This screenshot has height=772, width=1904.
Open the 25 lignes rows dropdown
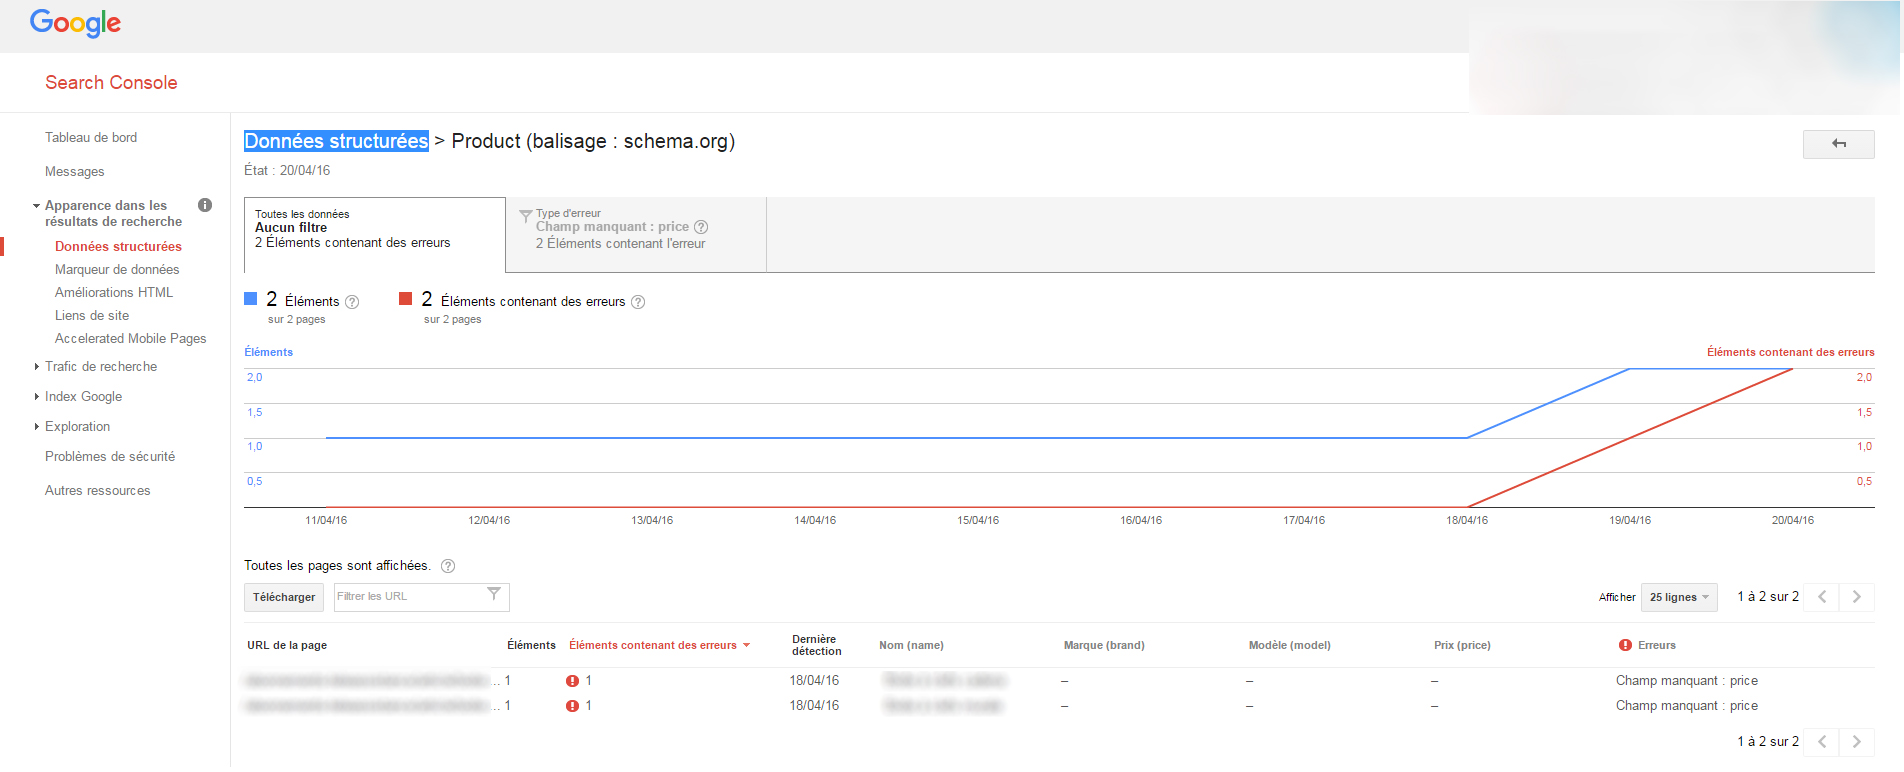click(1678, 597)
